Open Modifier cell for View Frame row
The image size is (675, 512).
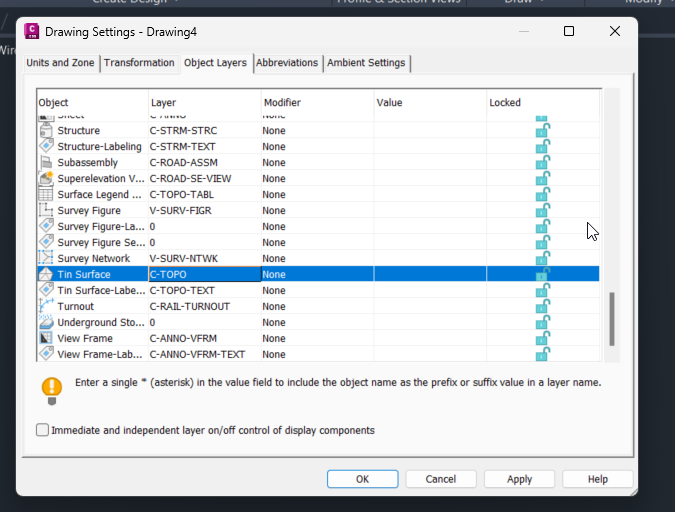[x=316, y=339]
